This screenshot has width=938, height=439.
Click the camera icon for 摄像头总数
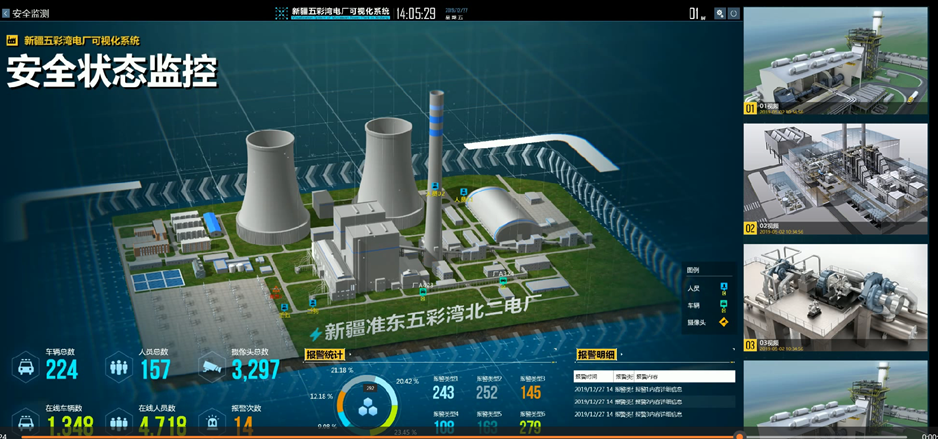point(212,366)
